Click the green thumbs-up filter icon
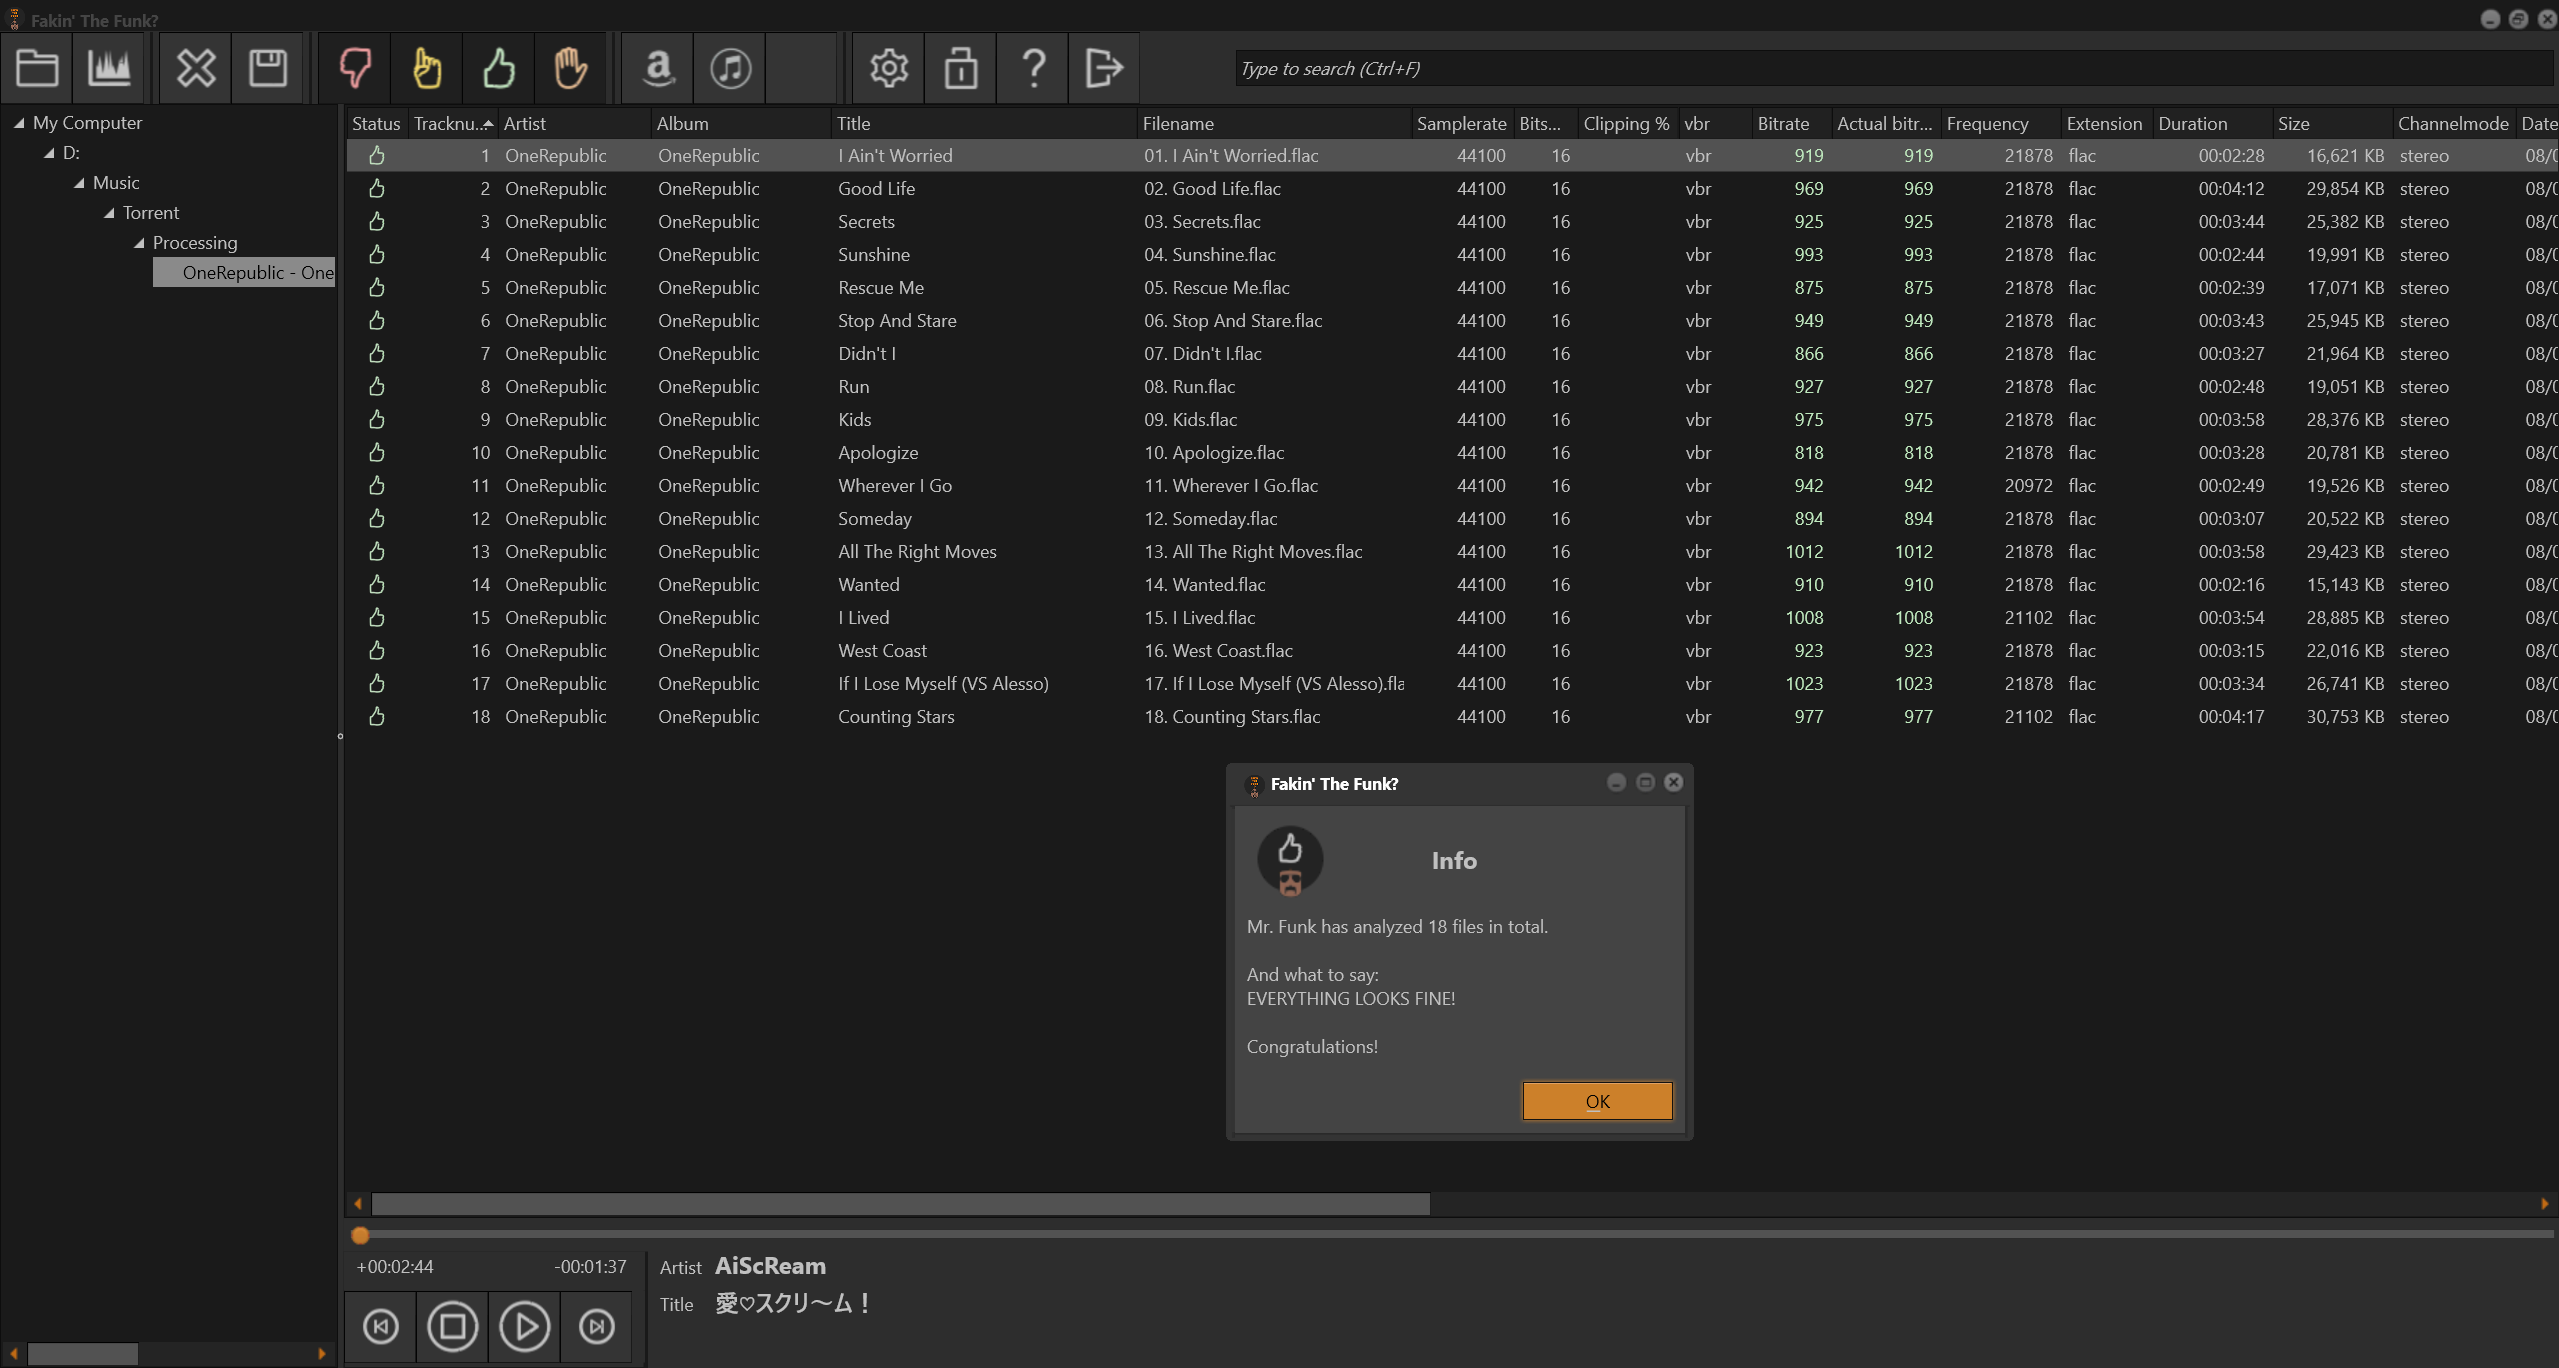 (x=499, y=68)
